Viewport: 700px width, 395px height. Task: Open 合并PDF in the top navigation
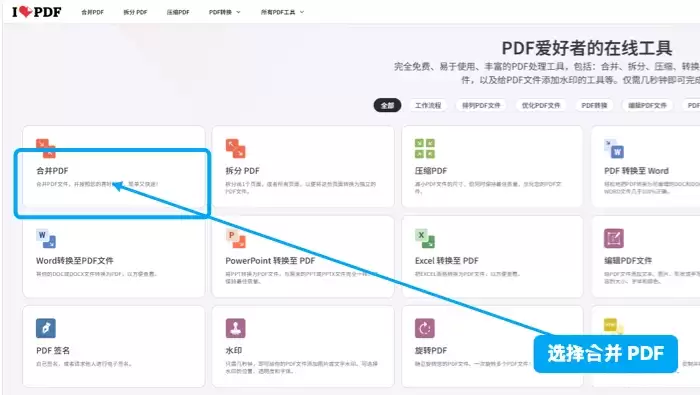pos(92,12)
